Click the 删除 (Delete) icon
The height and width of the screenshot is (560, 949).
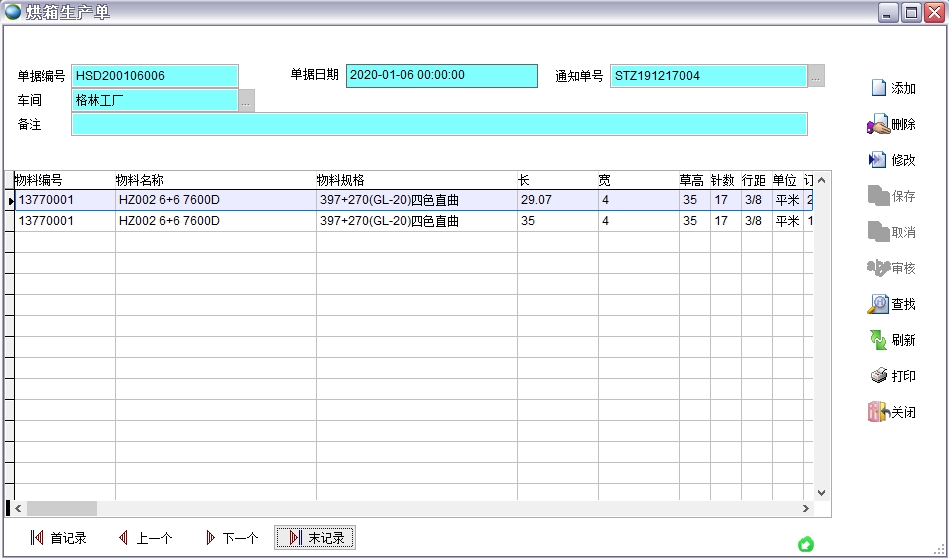(x=878, y=125)
